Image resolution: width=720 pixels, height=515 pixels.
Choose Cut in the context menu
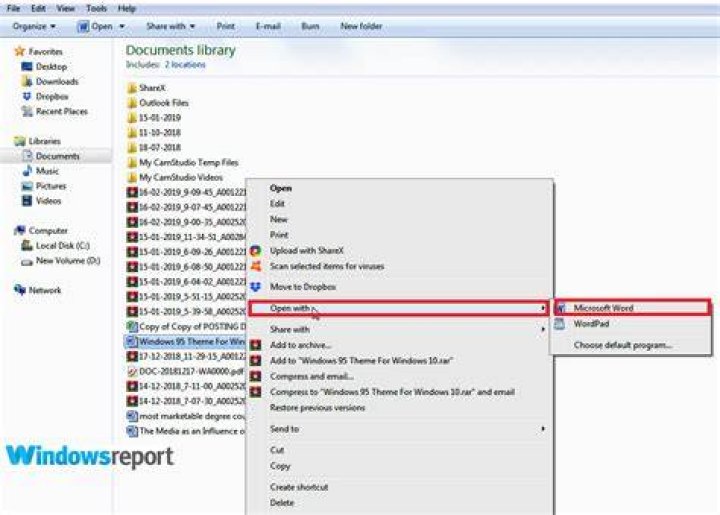277,450
